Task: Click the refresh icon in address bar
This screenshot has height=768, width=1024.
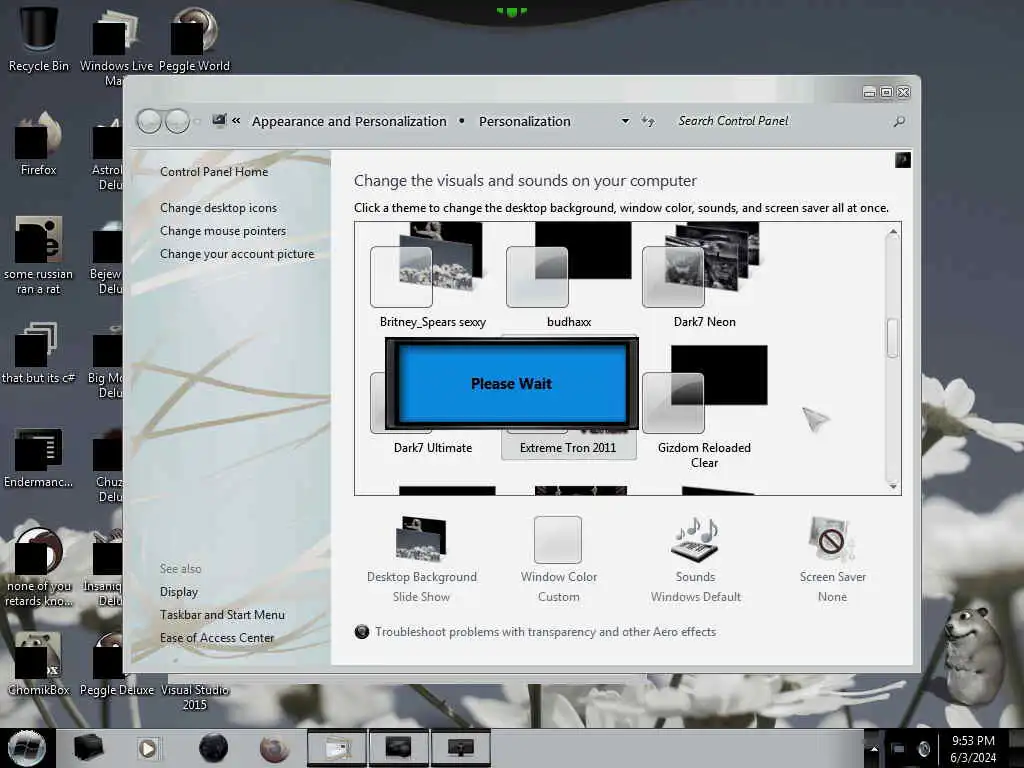Action: [x=648, y=121]
